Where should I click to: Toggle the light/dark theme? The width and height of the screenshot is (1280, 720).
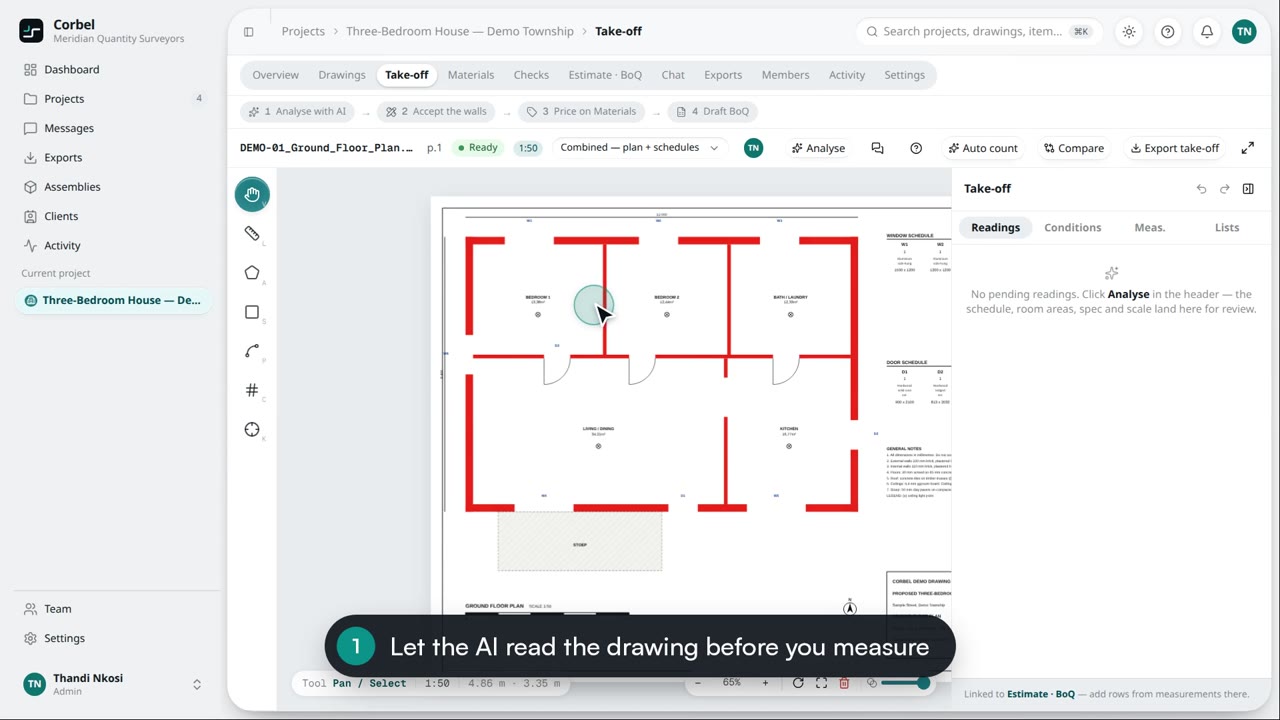coord(1129,32)
